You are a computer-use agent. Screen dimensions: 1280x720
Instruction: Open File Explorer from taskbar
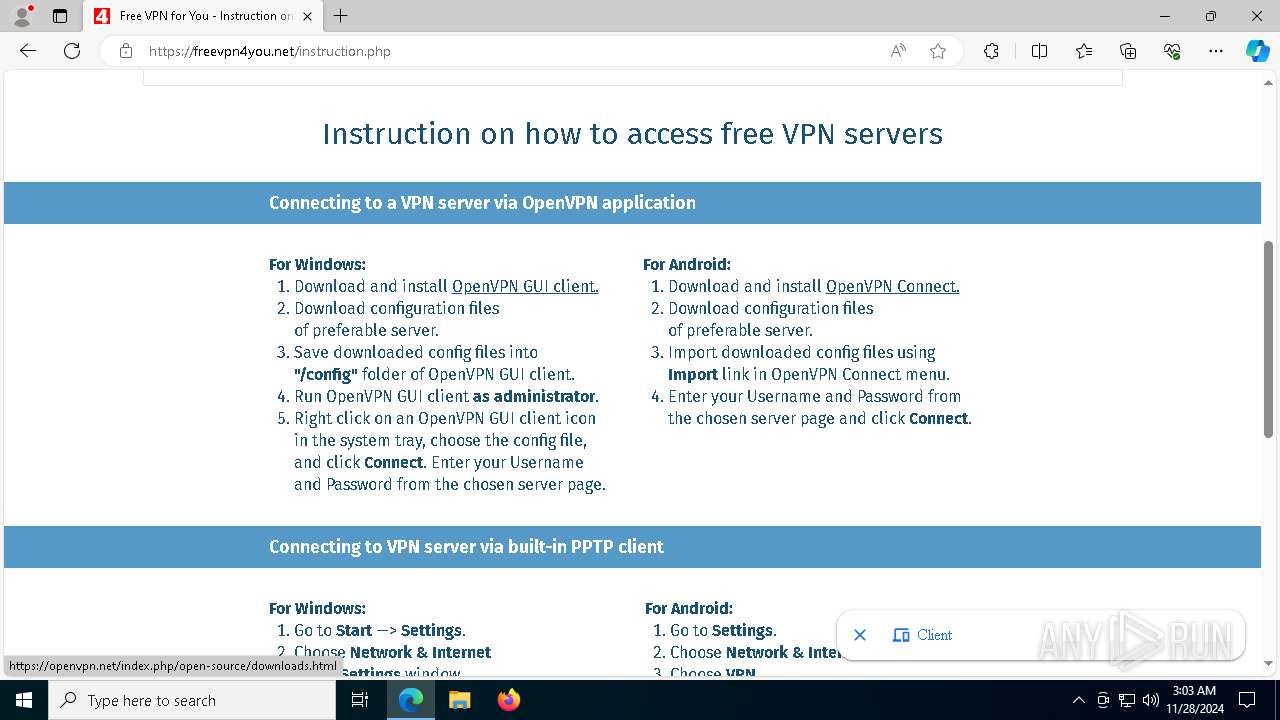tap(459, 700)
